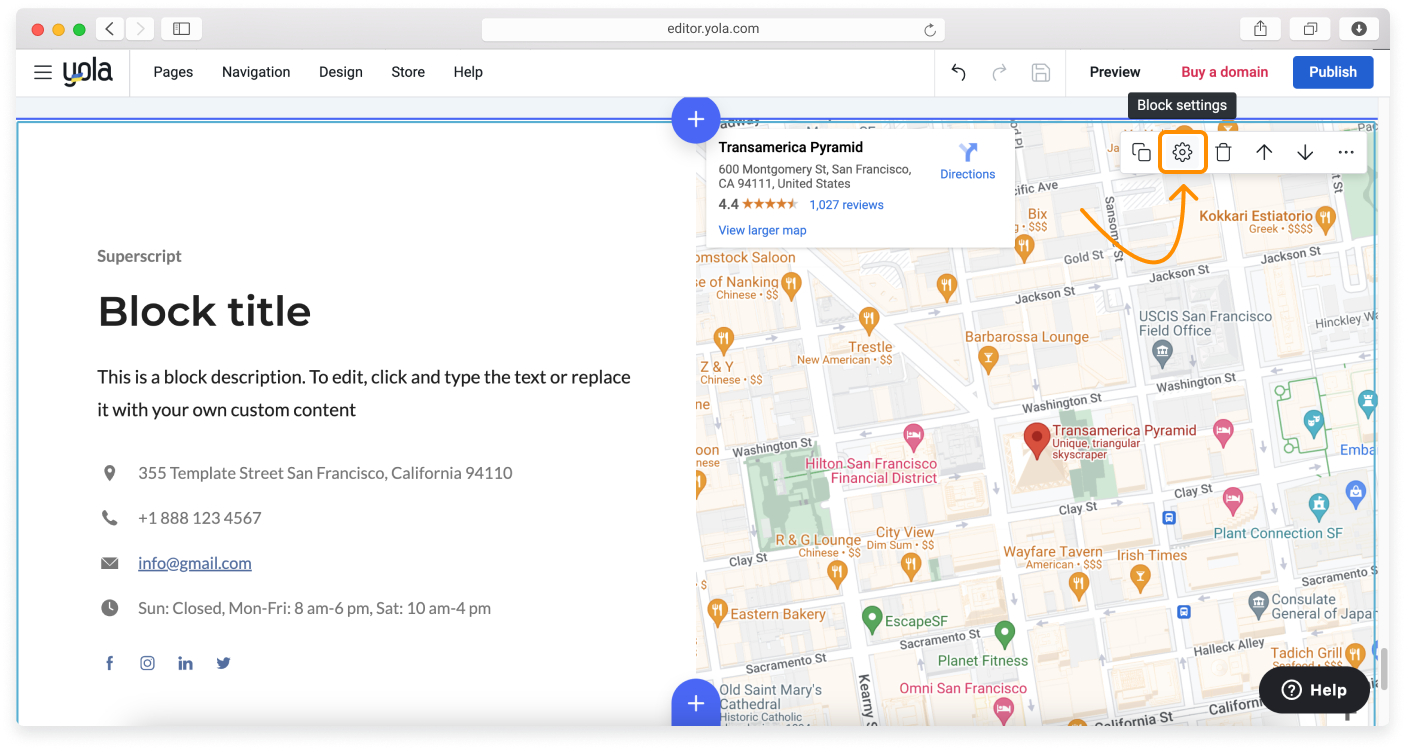The image size is (1406, 750).
Task: Click the Instagram social icon
Action: click(148, 663)
